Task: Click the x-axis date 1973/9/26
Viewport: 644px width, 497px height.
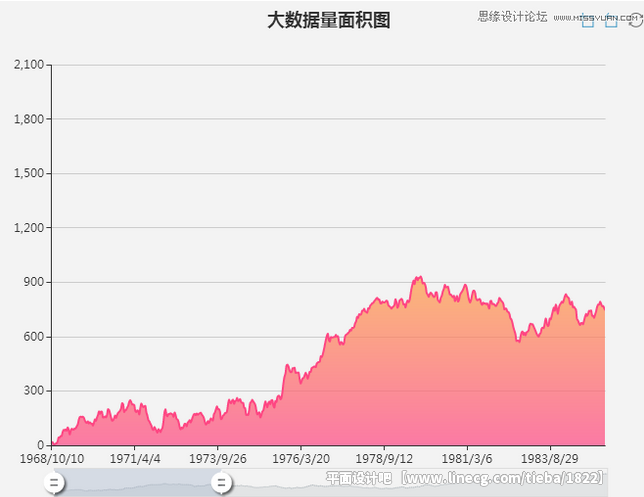Action: click(218, 459)
